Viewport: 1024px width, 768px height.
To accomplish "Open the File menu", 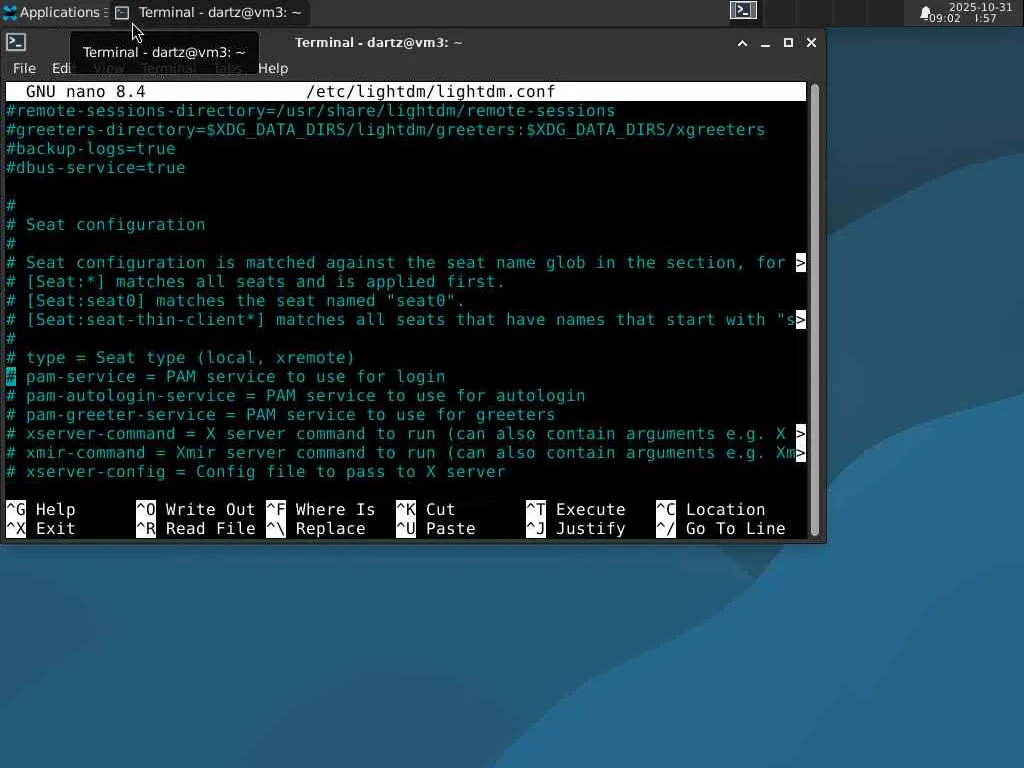I will tap(24, 68).
